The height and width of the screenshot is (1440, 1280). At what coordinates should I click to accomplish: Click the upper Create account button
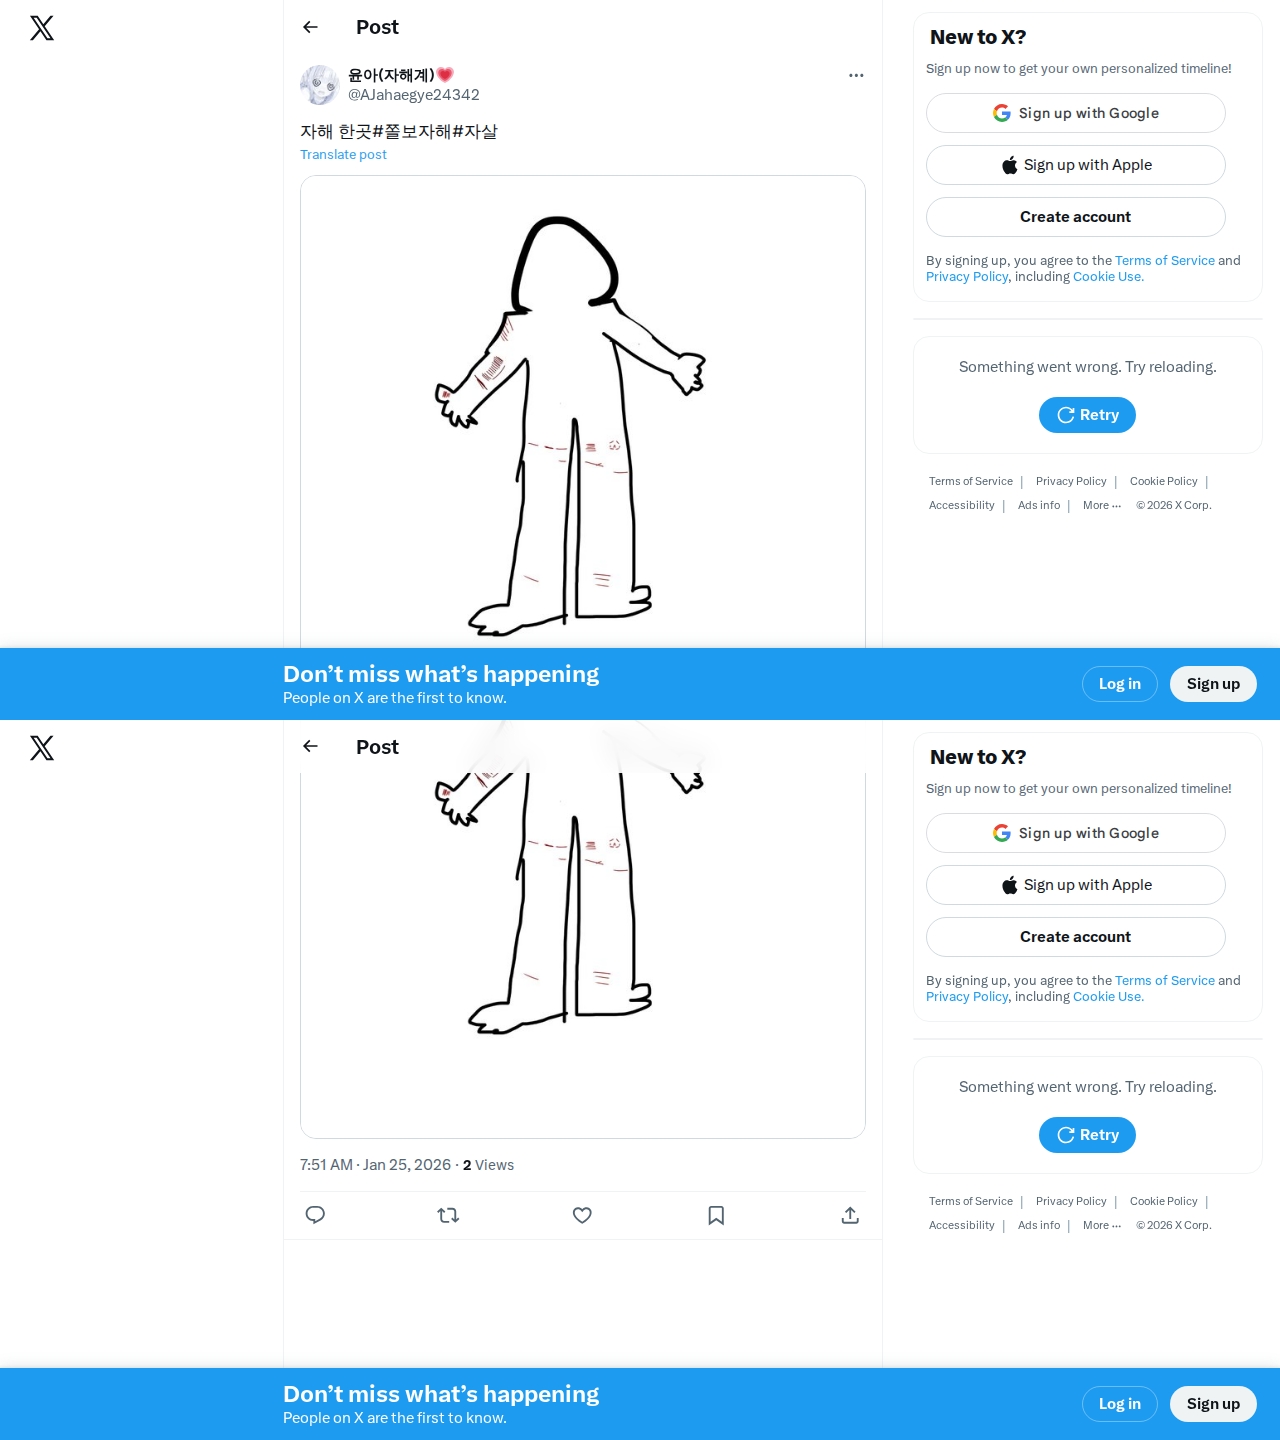click(x=1076, y=217)
